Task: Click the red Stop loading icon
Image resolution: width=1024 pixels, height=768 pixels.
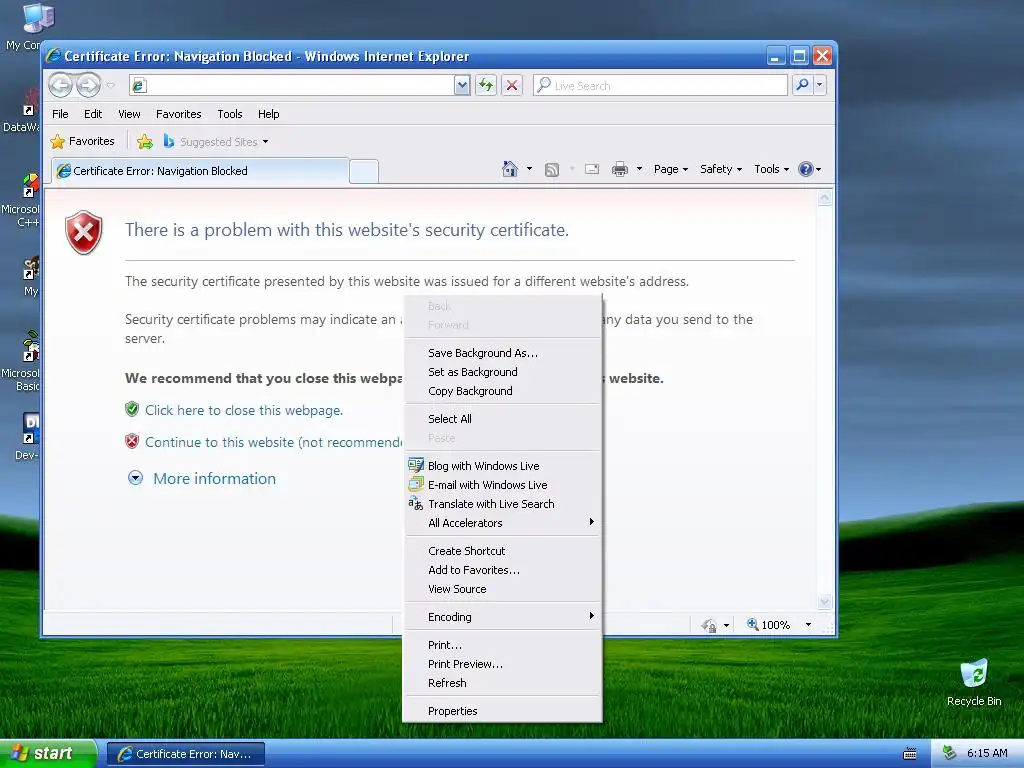Action: (512, 85)
